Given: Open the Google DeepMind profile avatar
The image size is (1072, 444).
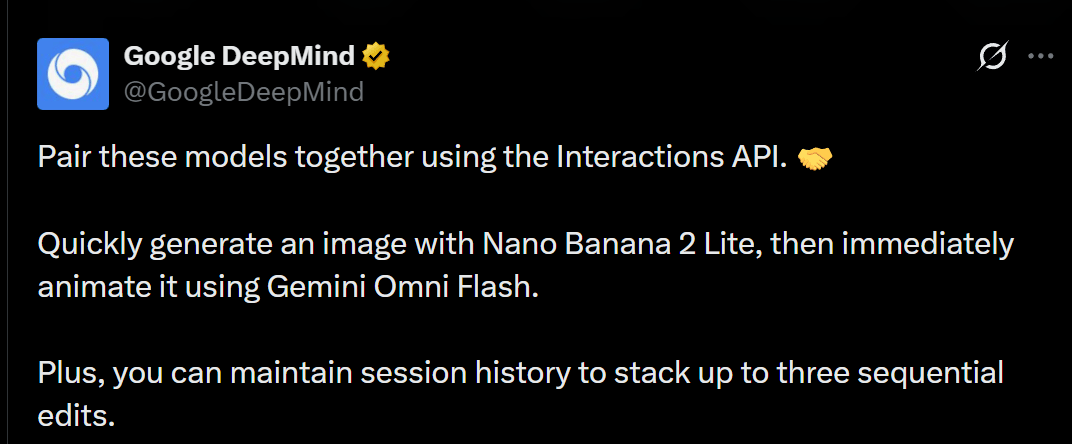Looking at the screenshot, I should click(x=73, y=74).
